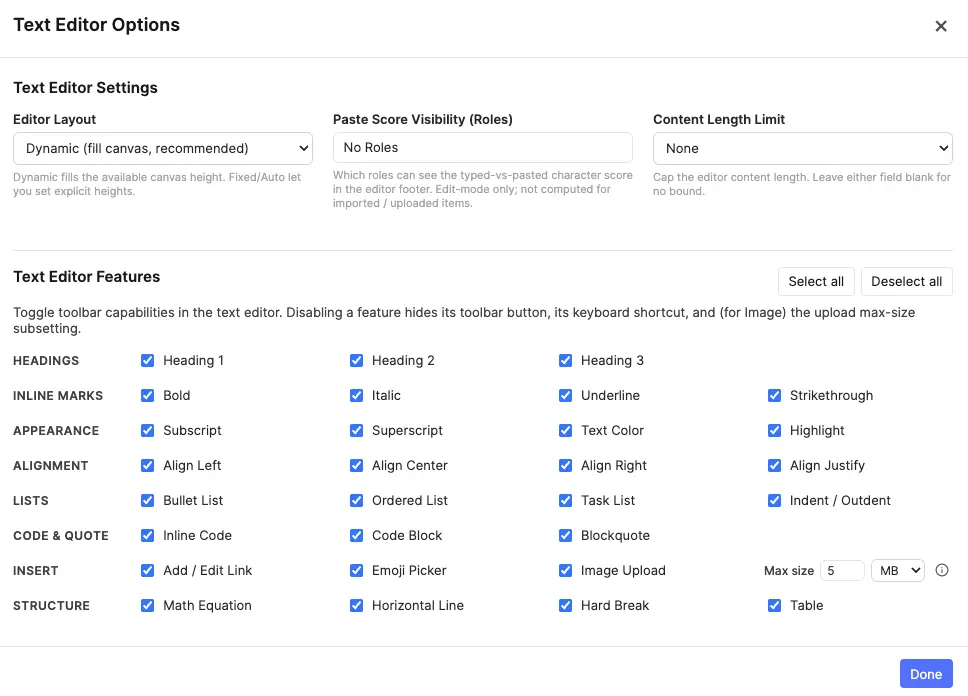Disable the Superscript checkbox
The height and width of the screenshot is (696, 968).
tap(356, 430)
